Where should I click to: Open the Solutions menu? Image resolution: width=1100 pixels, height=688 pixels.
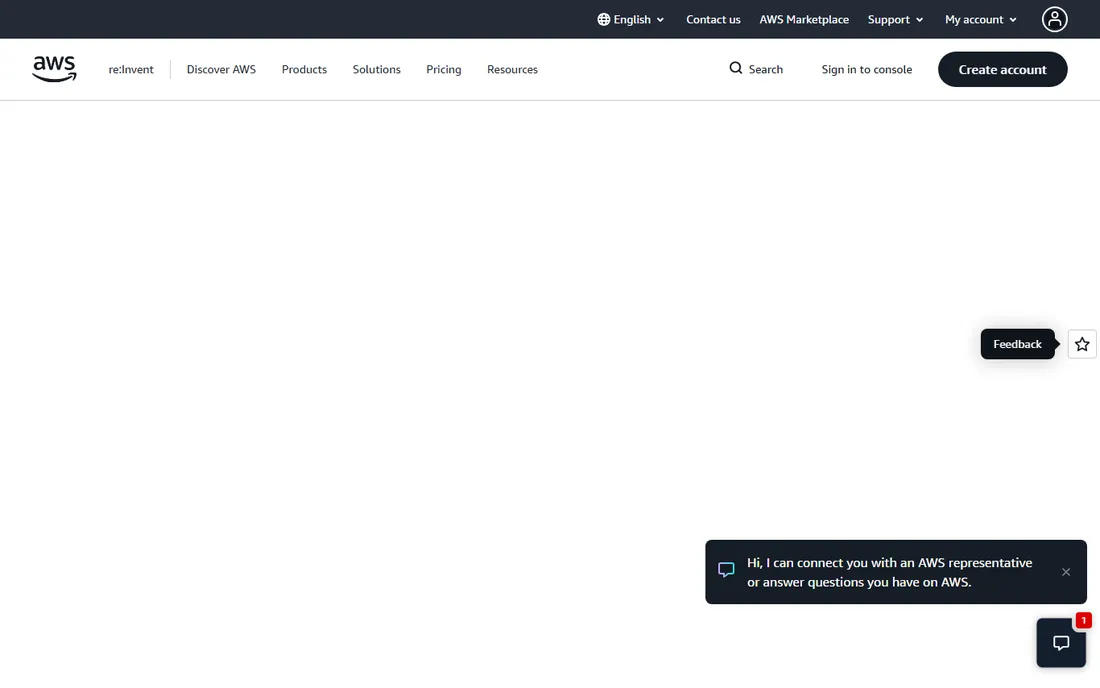376,69
